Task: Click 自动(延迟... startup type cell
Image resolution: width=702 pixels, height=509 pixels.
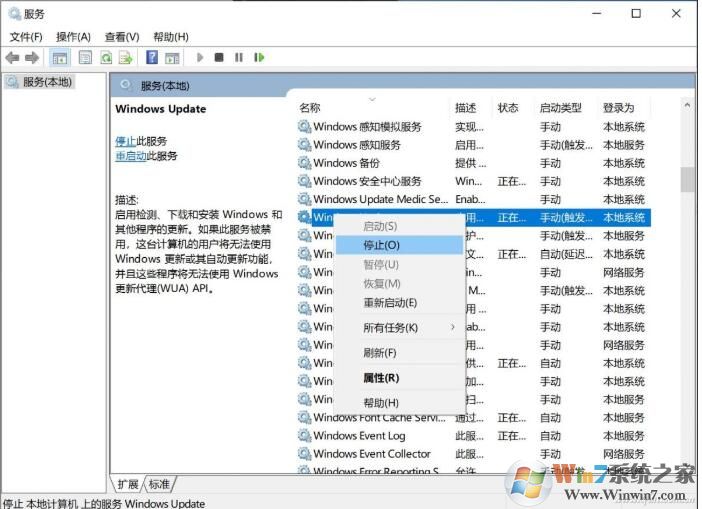Action: click(566, 254)
